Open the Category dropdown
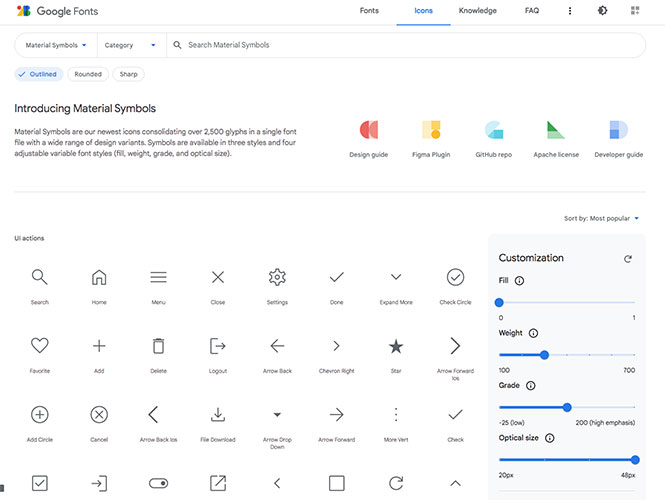 130,45
